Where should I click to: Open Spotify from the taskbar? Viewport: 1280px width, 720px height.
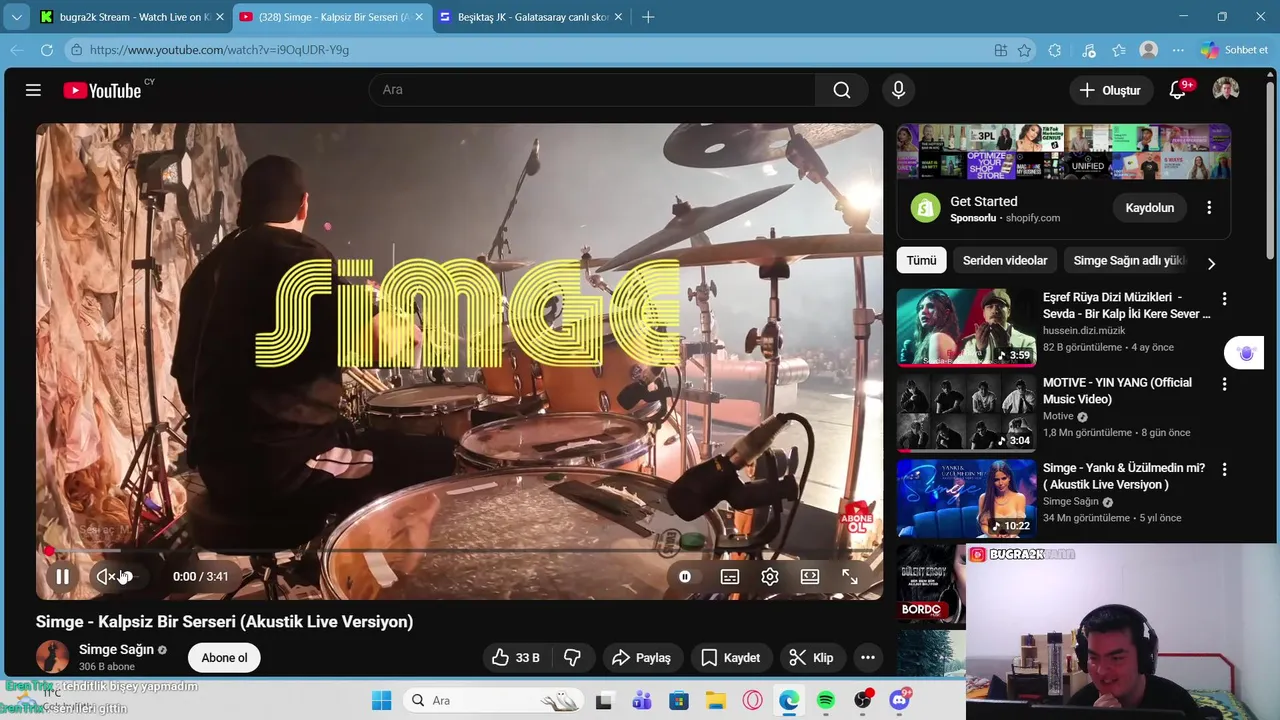coord(826,701)
